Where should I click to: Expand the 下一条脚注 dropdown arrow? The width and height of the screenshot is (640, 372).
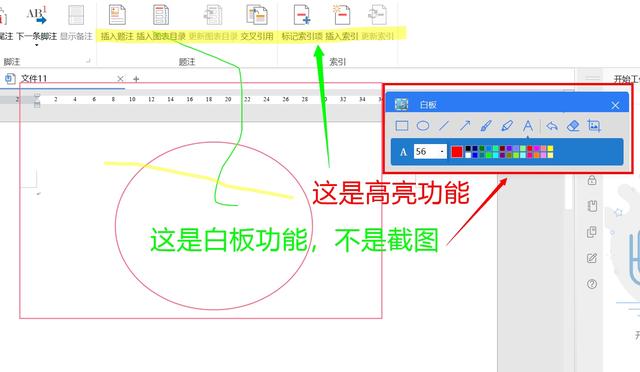click(36, 45)
